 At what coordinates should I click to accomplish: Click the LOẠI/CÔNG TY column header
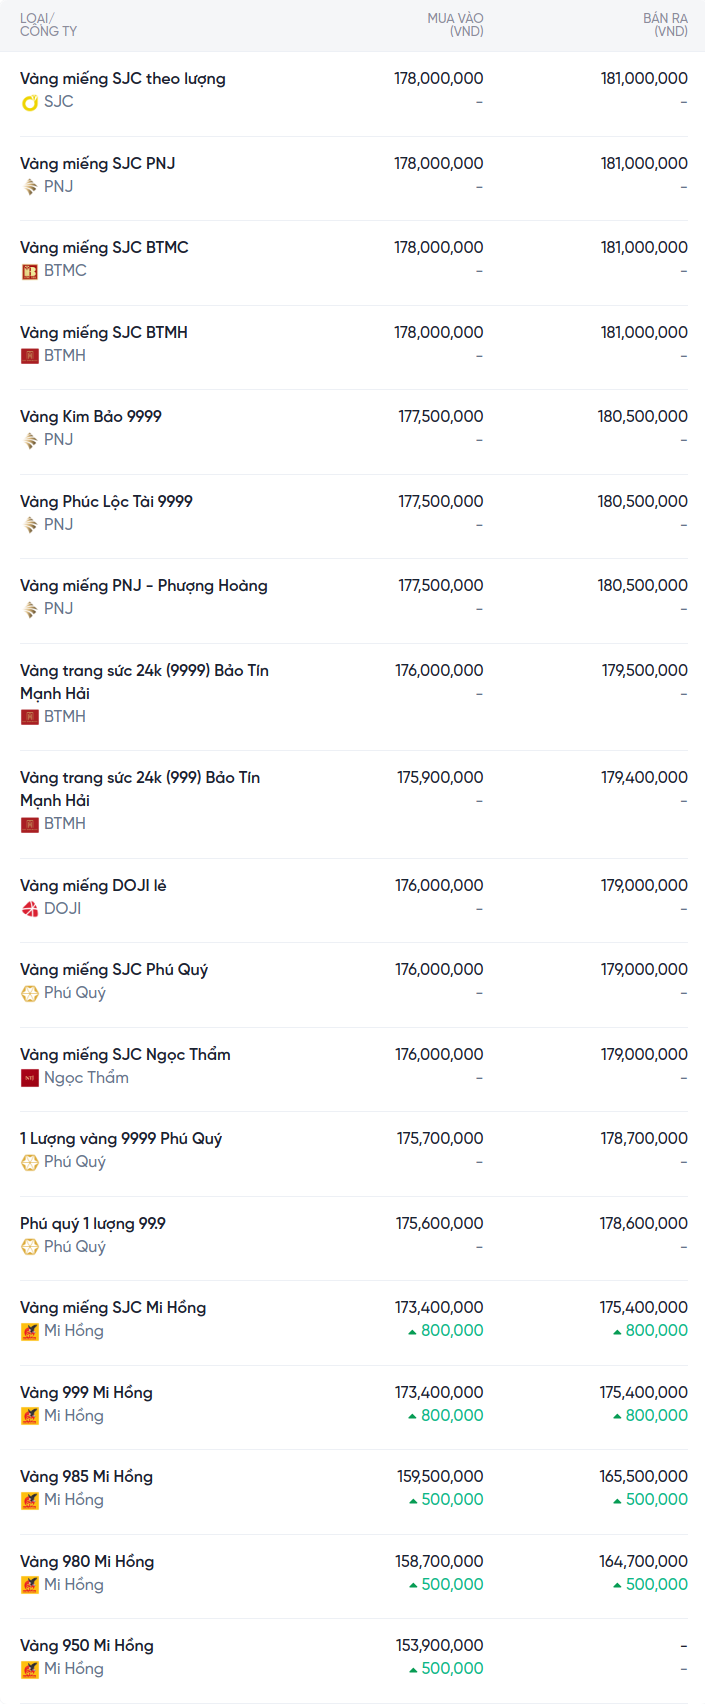[48, 25]
